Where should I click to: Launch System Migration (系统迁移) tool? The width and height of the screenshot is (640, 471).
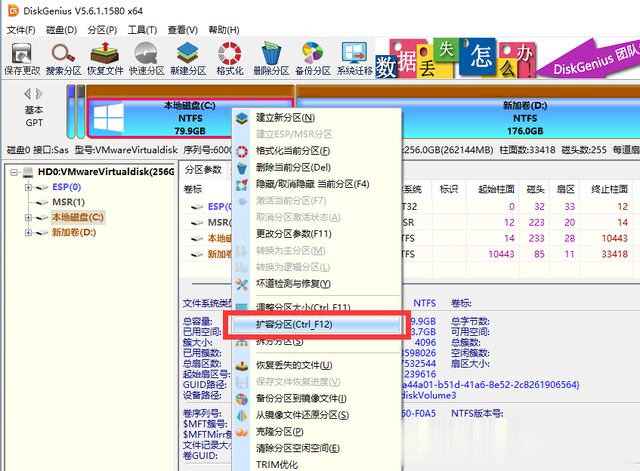(x=354, y=59)
